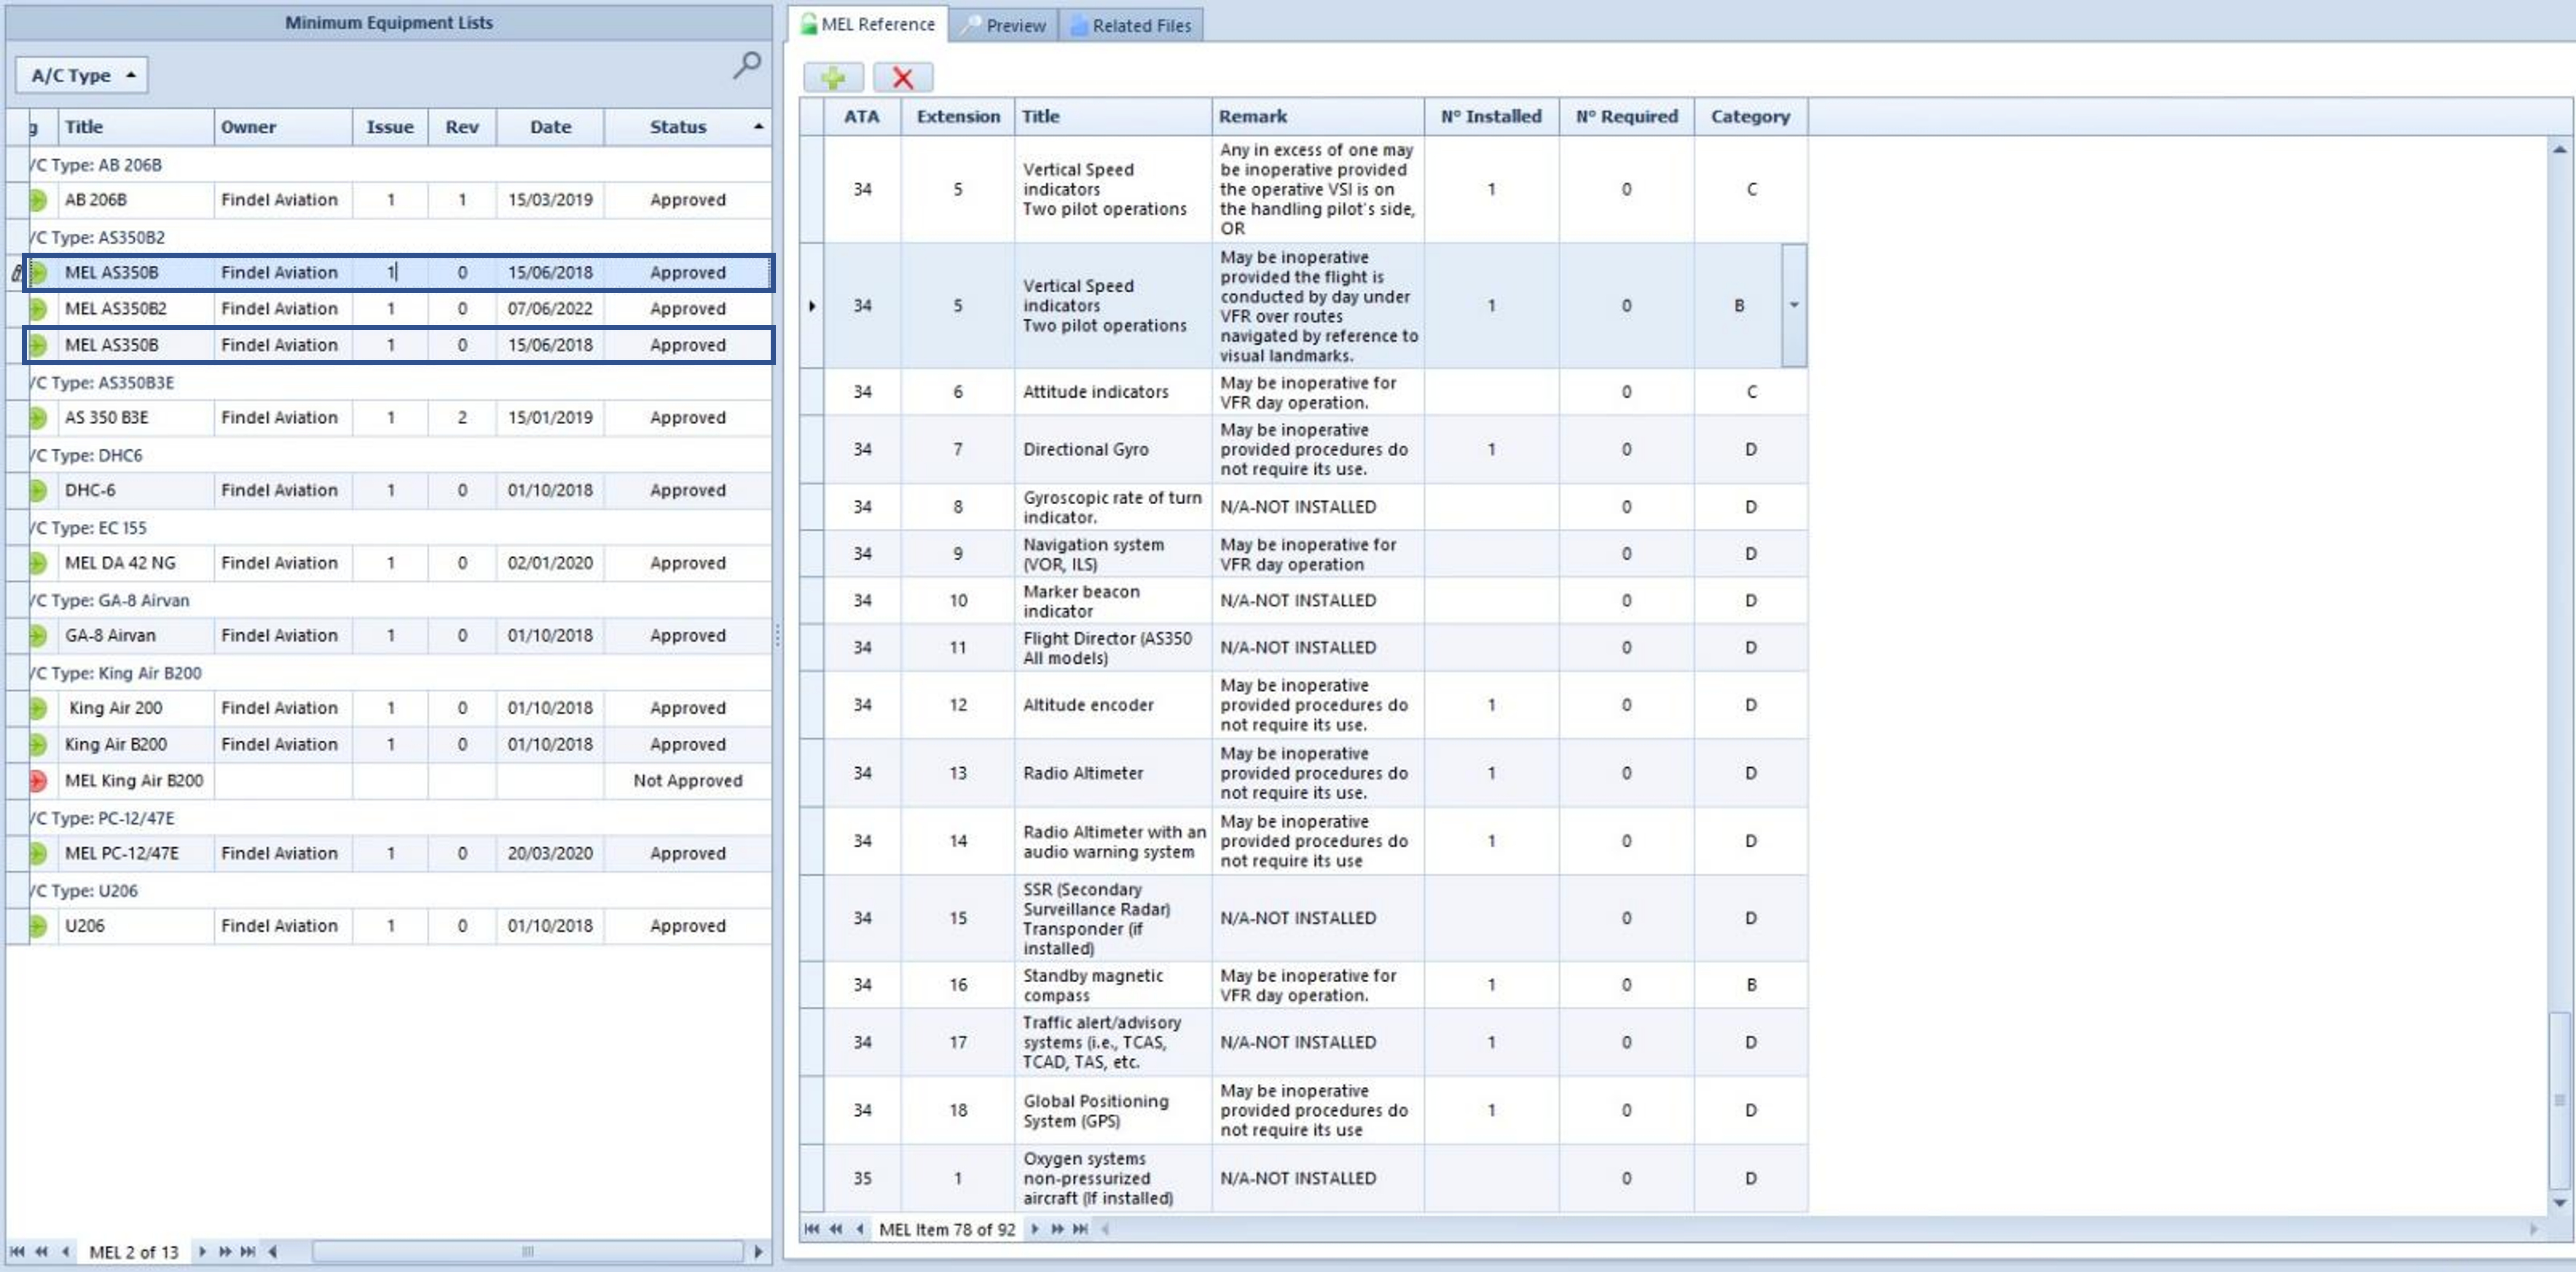
Task: Go to previous MEL Item record
Action: [859, 1229]
